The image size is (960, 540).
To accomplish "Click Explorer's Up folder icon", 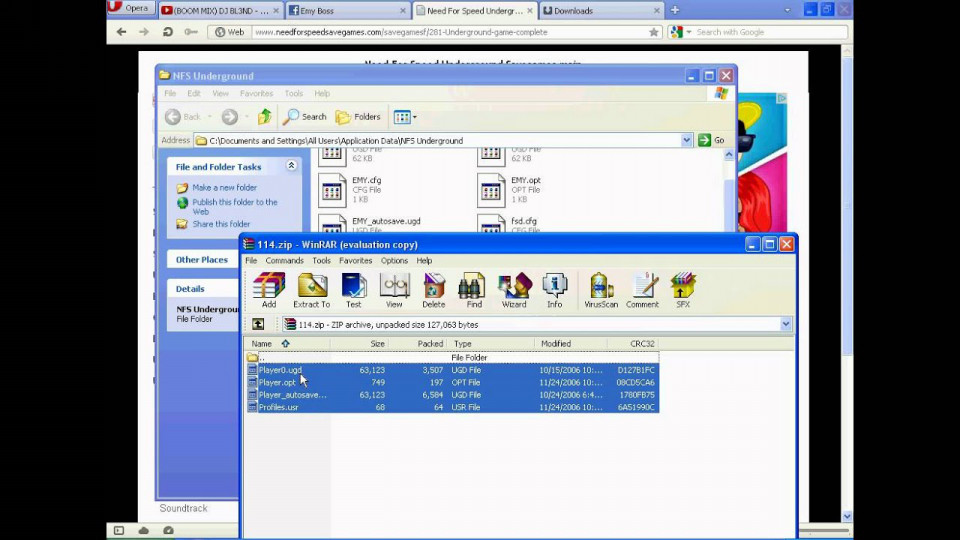I will [x=264, y=116].
